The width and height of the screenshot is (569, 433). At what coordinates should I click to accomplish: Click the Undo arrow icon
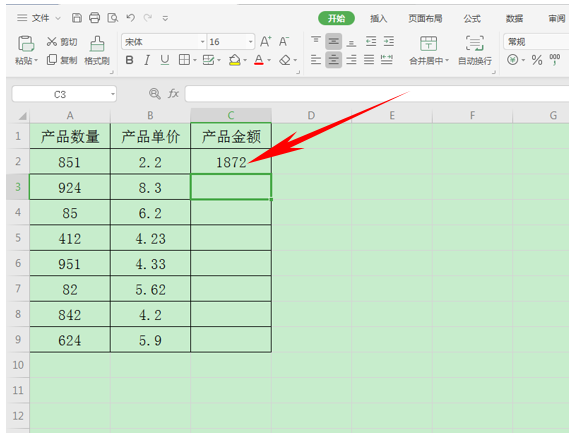click(130, 18)
